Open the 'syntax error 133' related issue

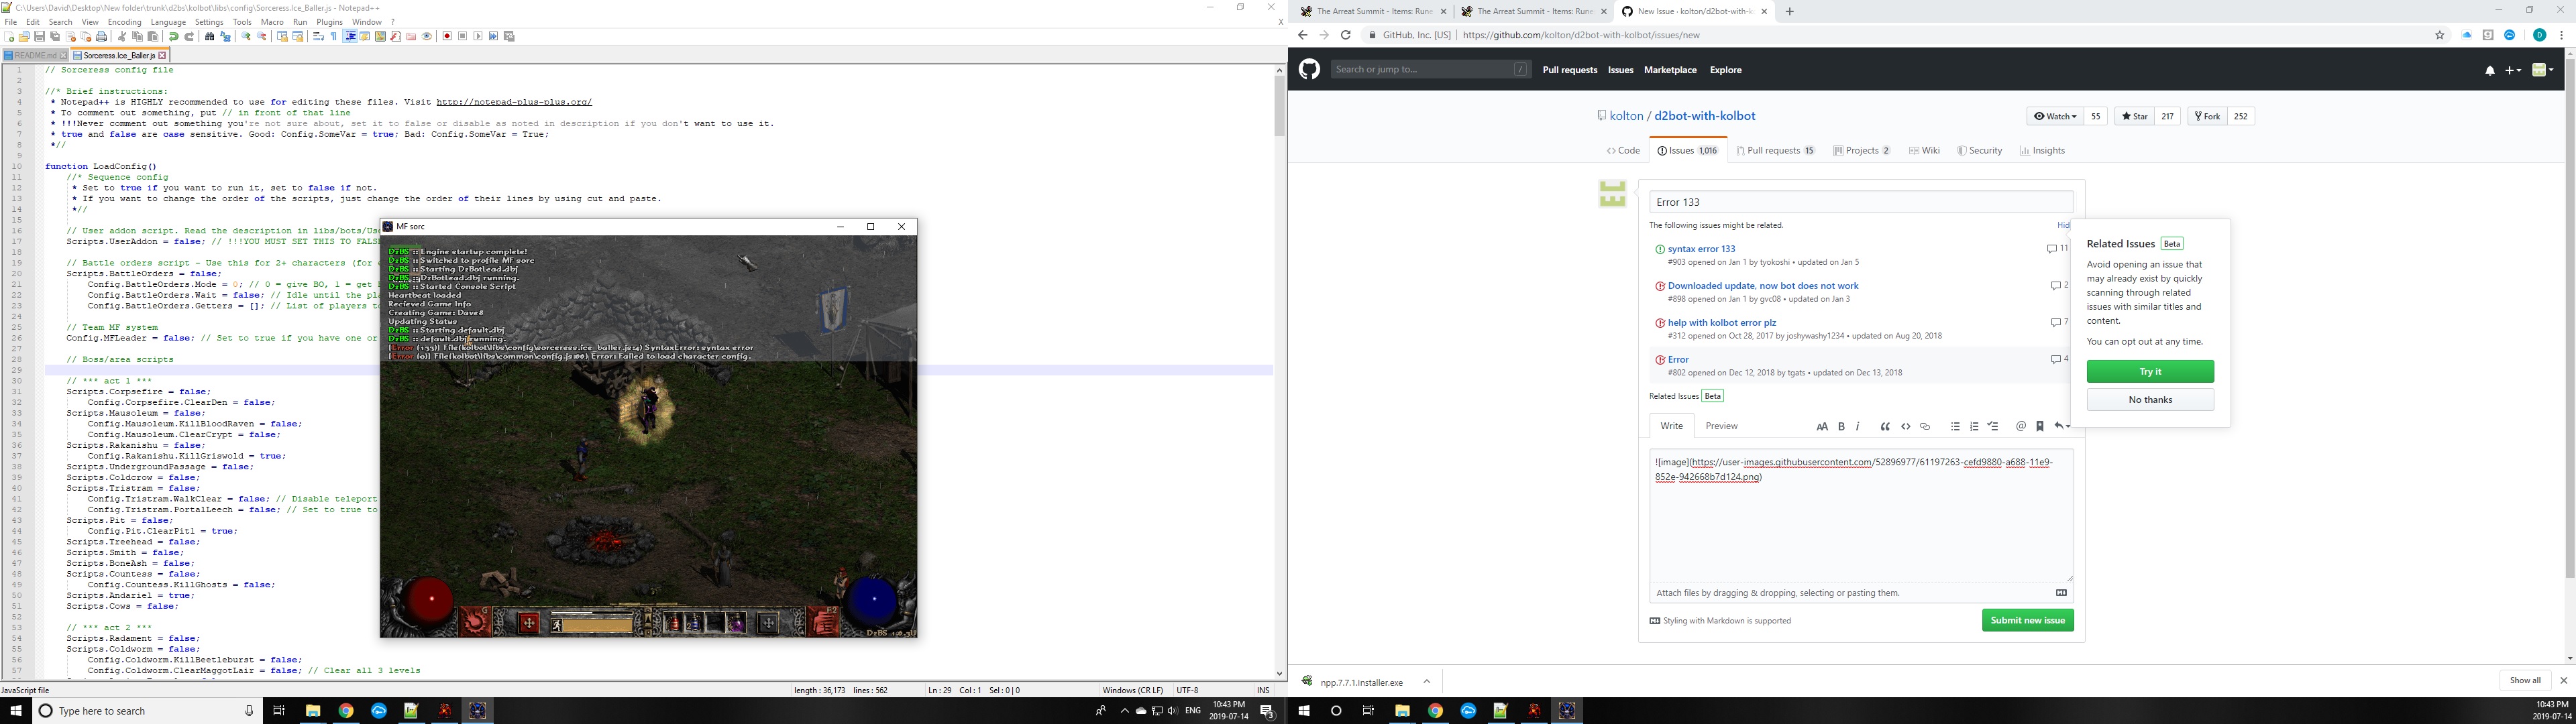tap(1701, 248)
